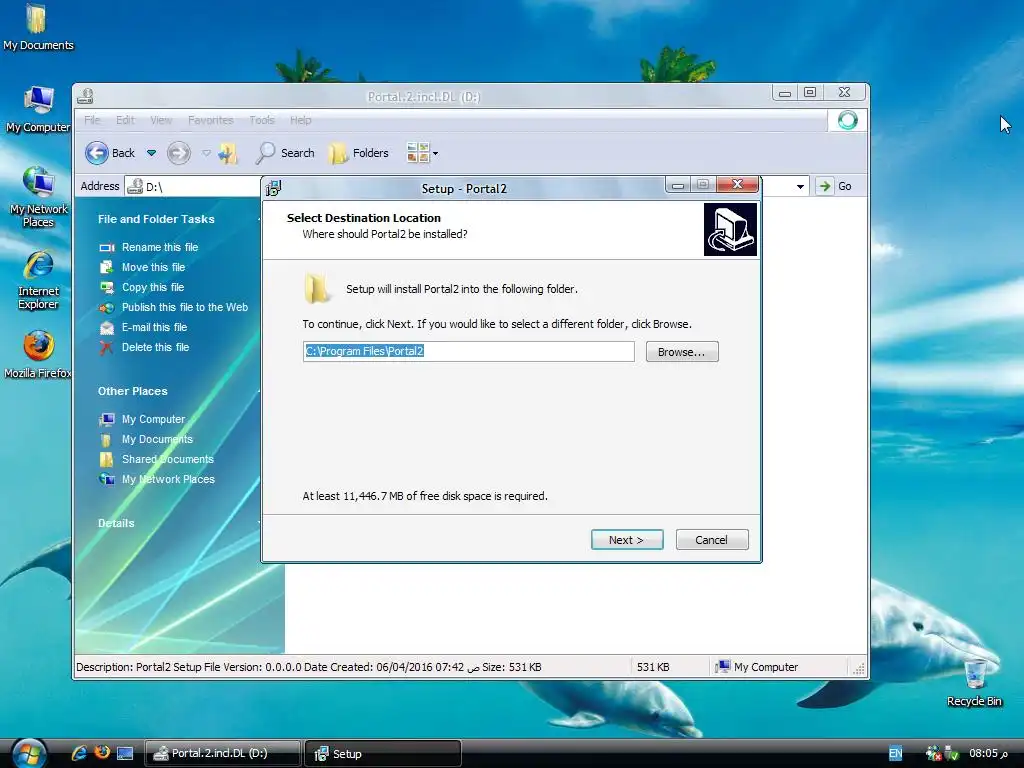Click Delete this file
The width and height of the screenshot is (1024, 768).
coord(155,347)
